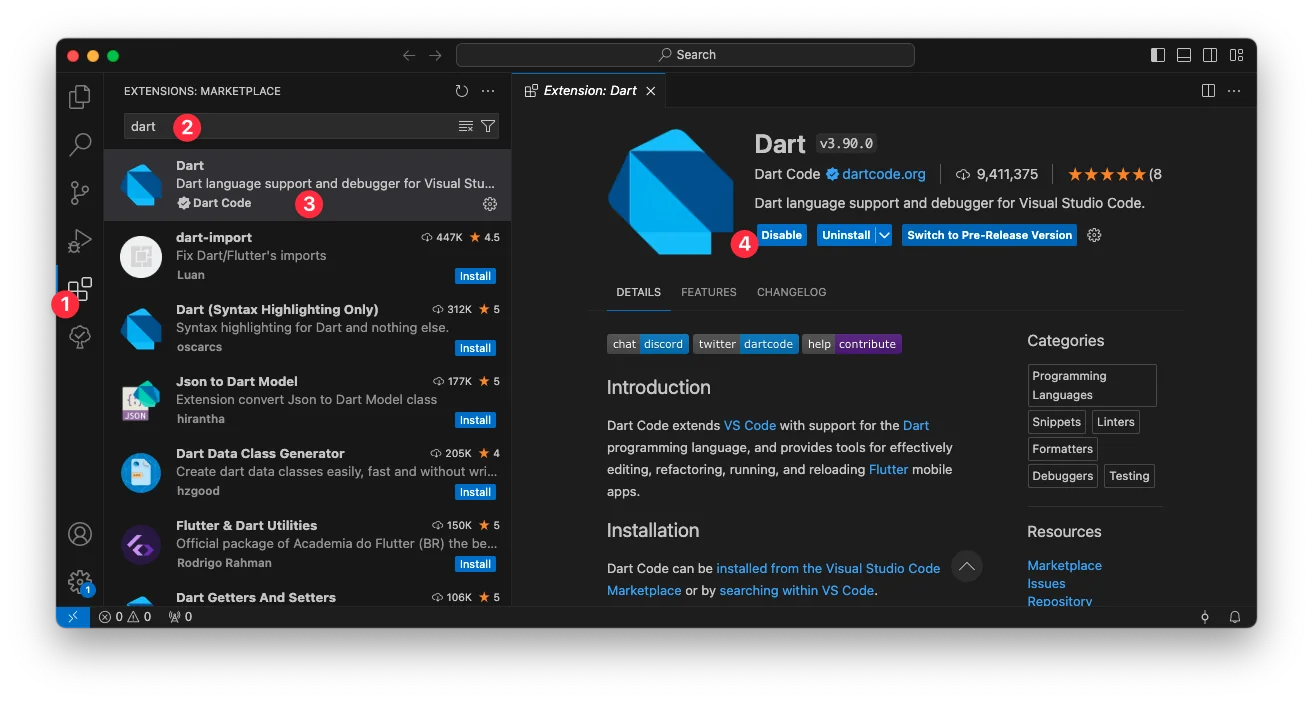Open the Explorer view in activity bar
Screen dimensions: 1313x702
tap(80, 97)
